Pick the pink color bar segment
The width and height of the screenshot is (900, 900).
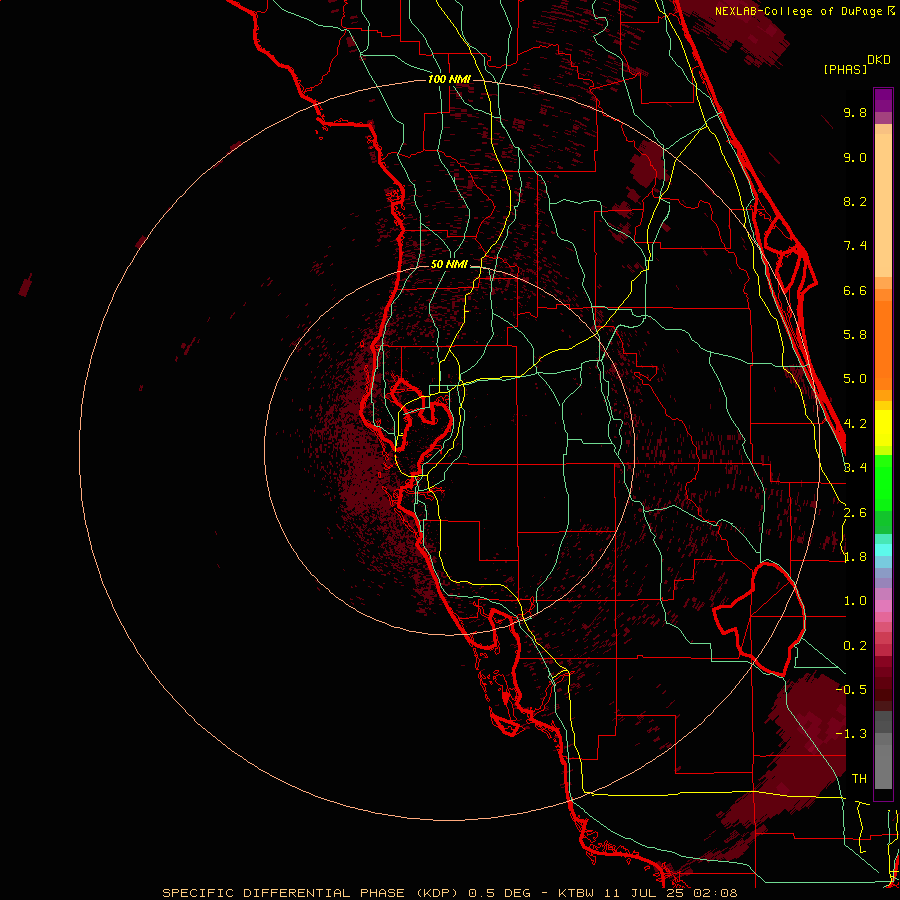pos(883,606)
